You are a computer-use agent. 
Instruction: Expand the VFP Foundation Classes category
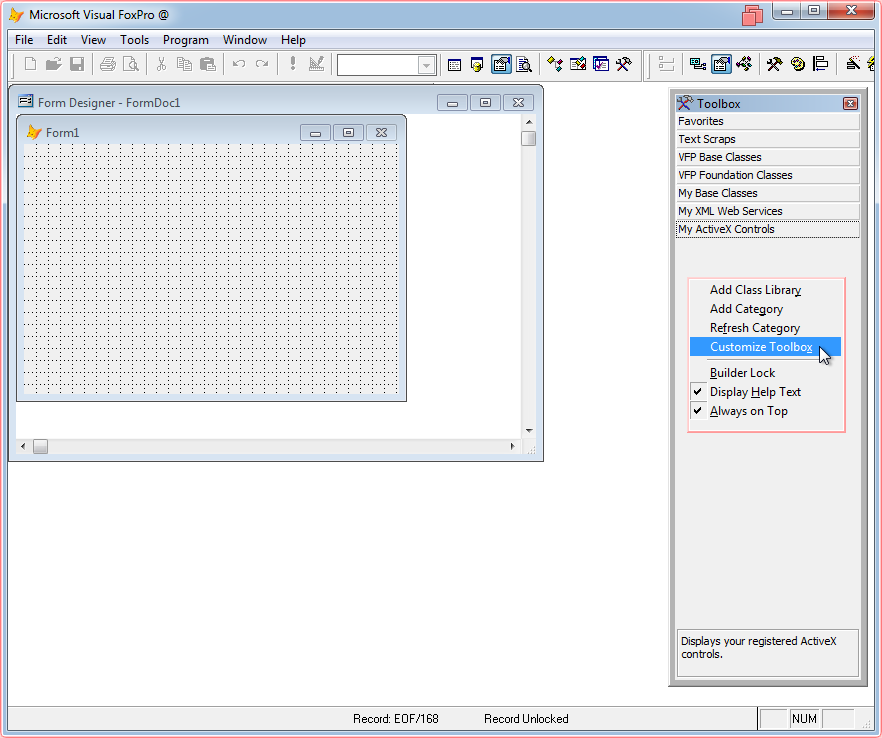tap(768, 176)
